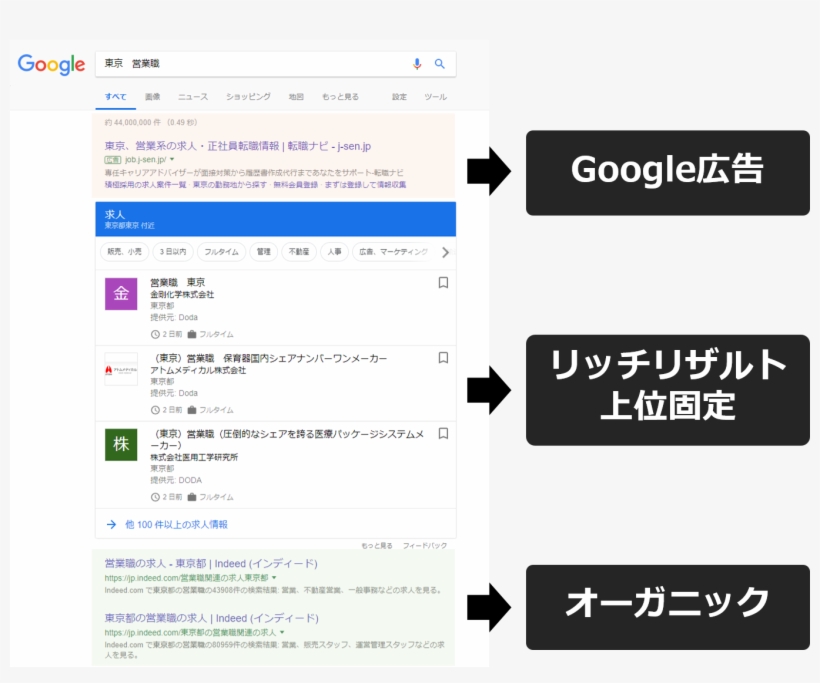
Task: Bookmark the 営業職 東京 job listing
Action: coord(442,282)
